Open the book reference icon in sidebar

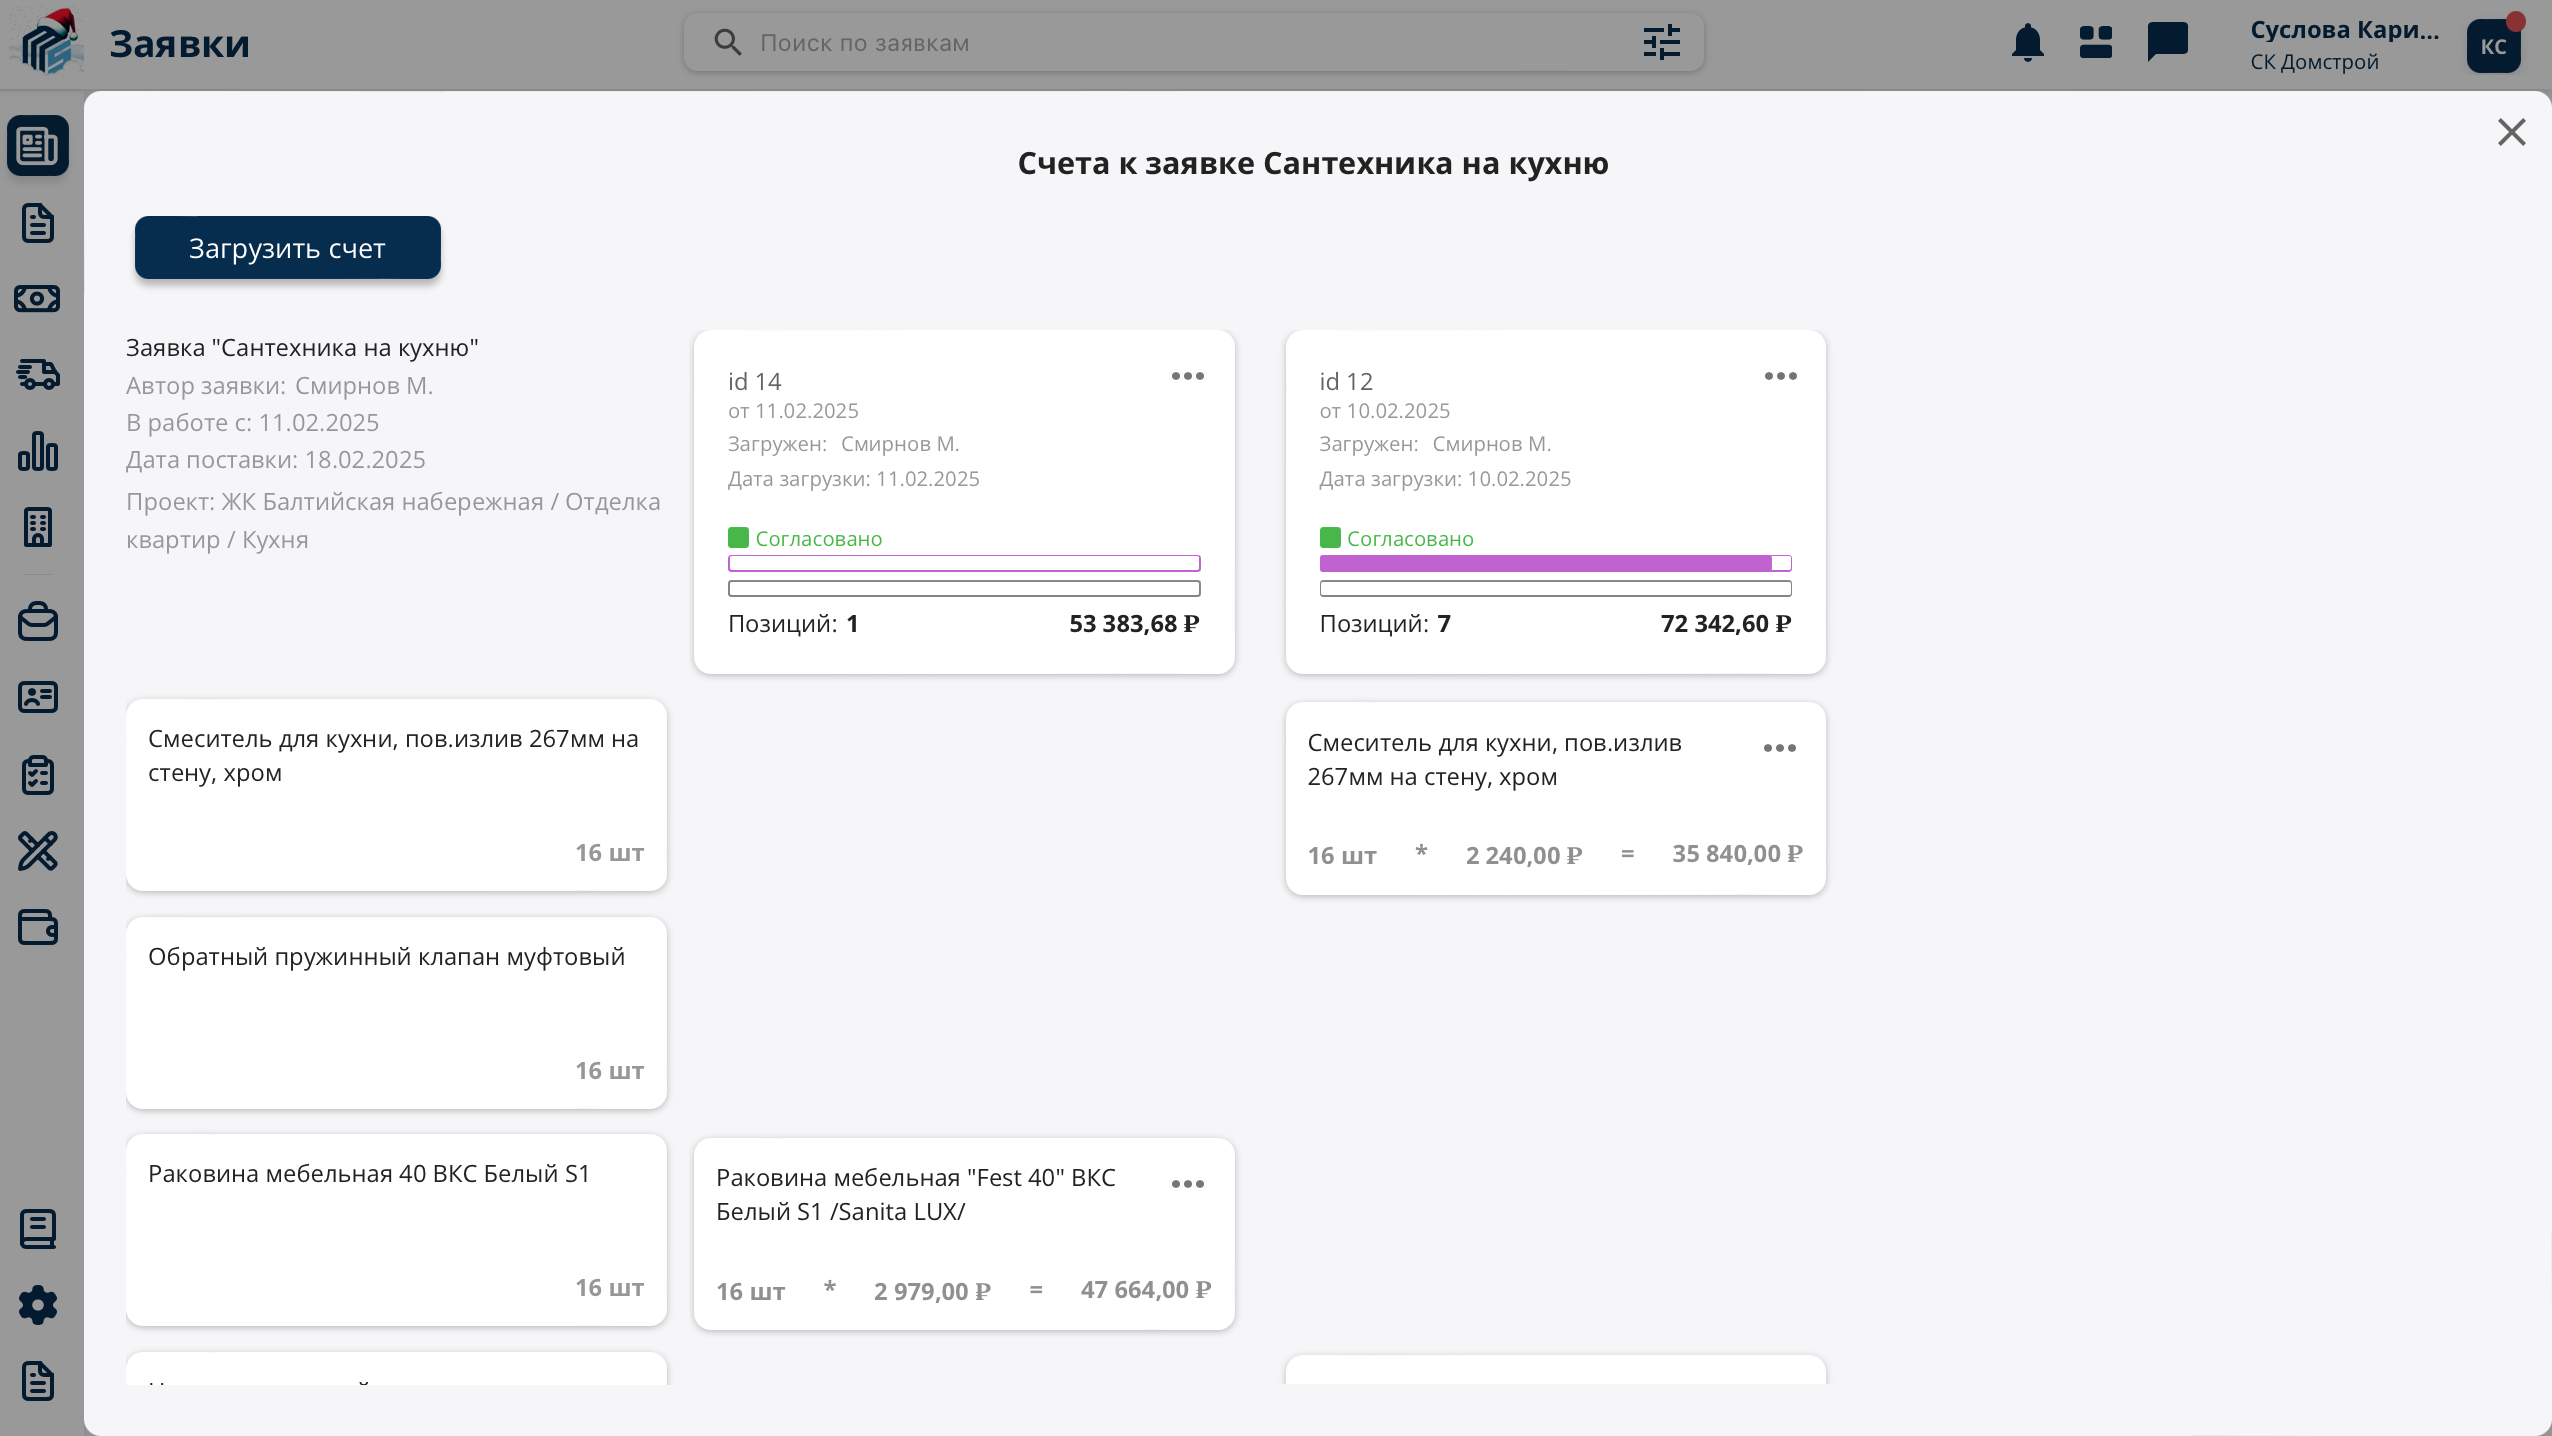coord(38,1229)
